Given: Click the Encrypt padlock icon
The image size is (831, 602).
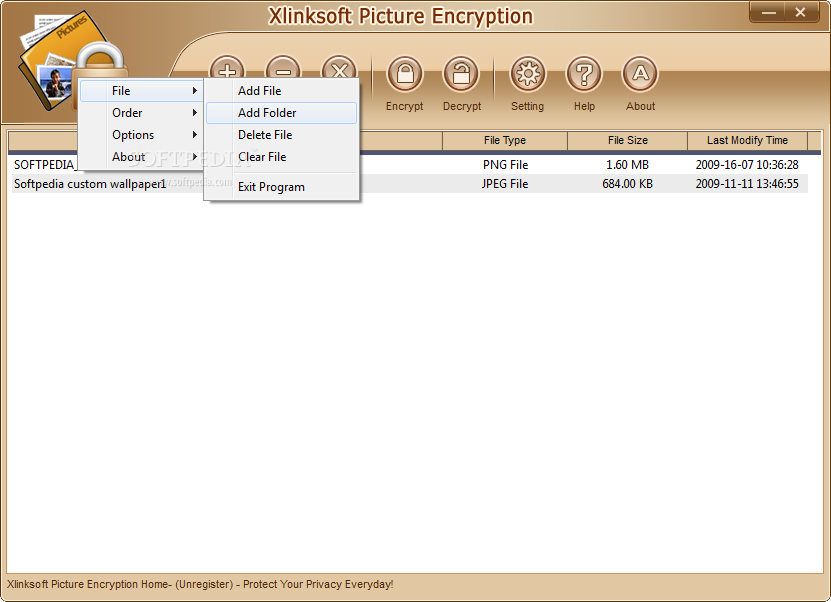Looking at the screenshot, I should (405, 74).
